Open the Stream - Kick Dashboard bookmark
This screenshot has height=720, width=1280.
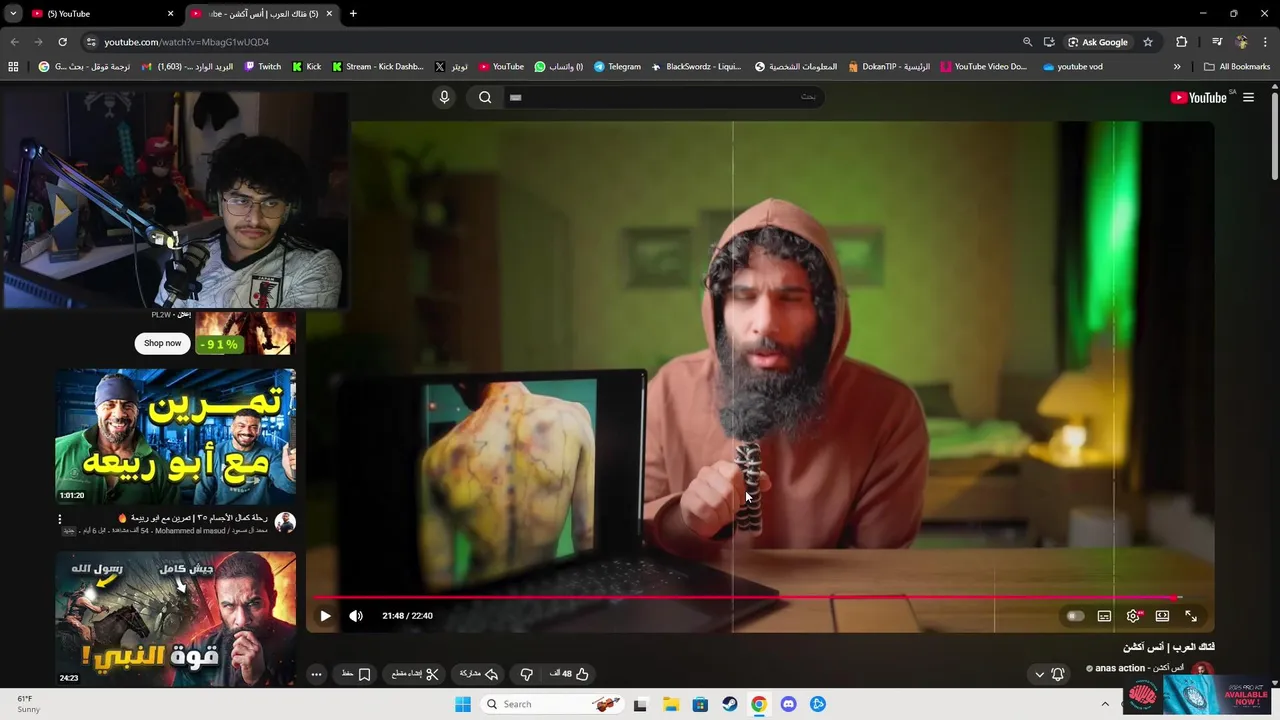377,67
